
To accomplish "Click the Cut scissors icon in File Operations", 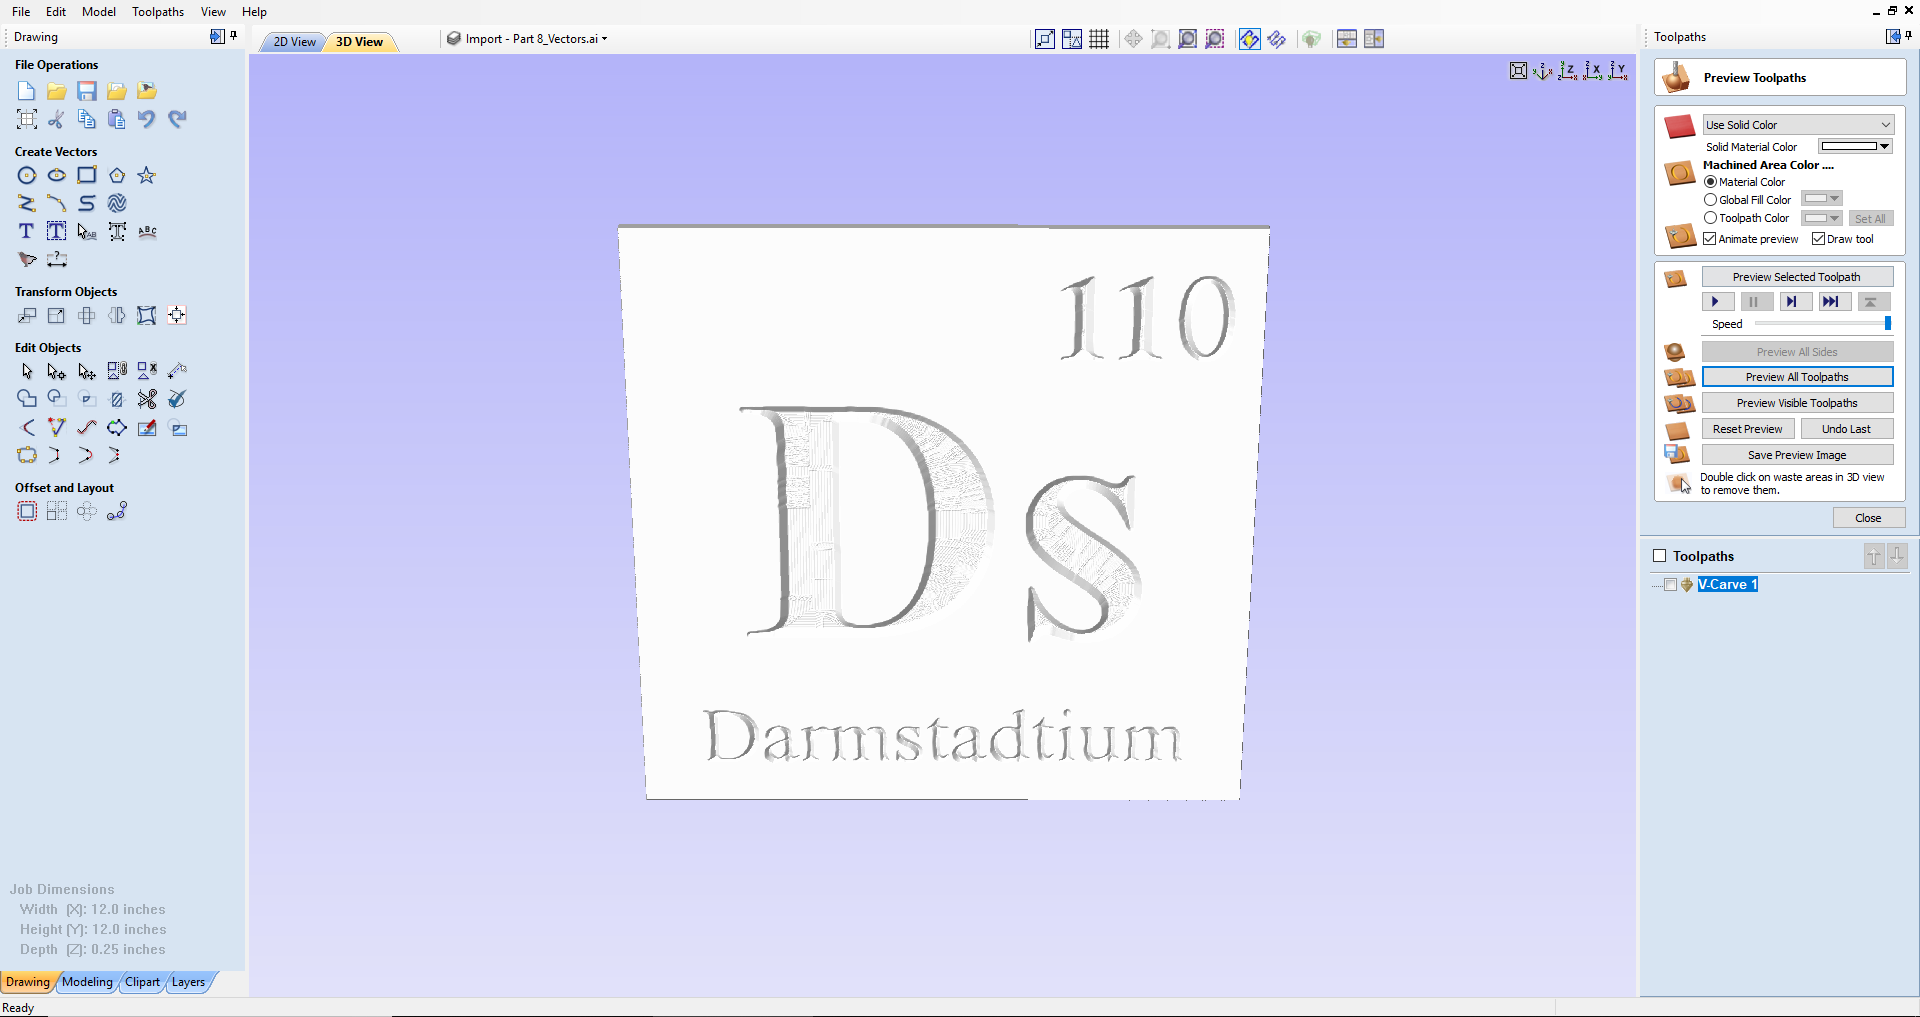I will click(x=57, y=119).
